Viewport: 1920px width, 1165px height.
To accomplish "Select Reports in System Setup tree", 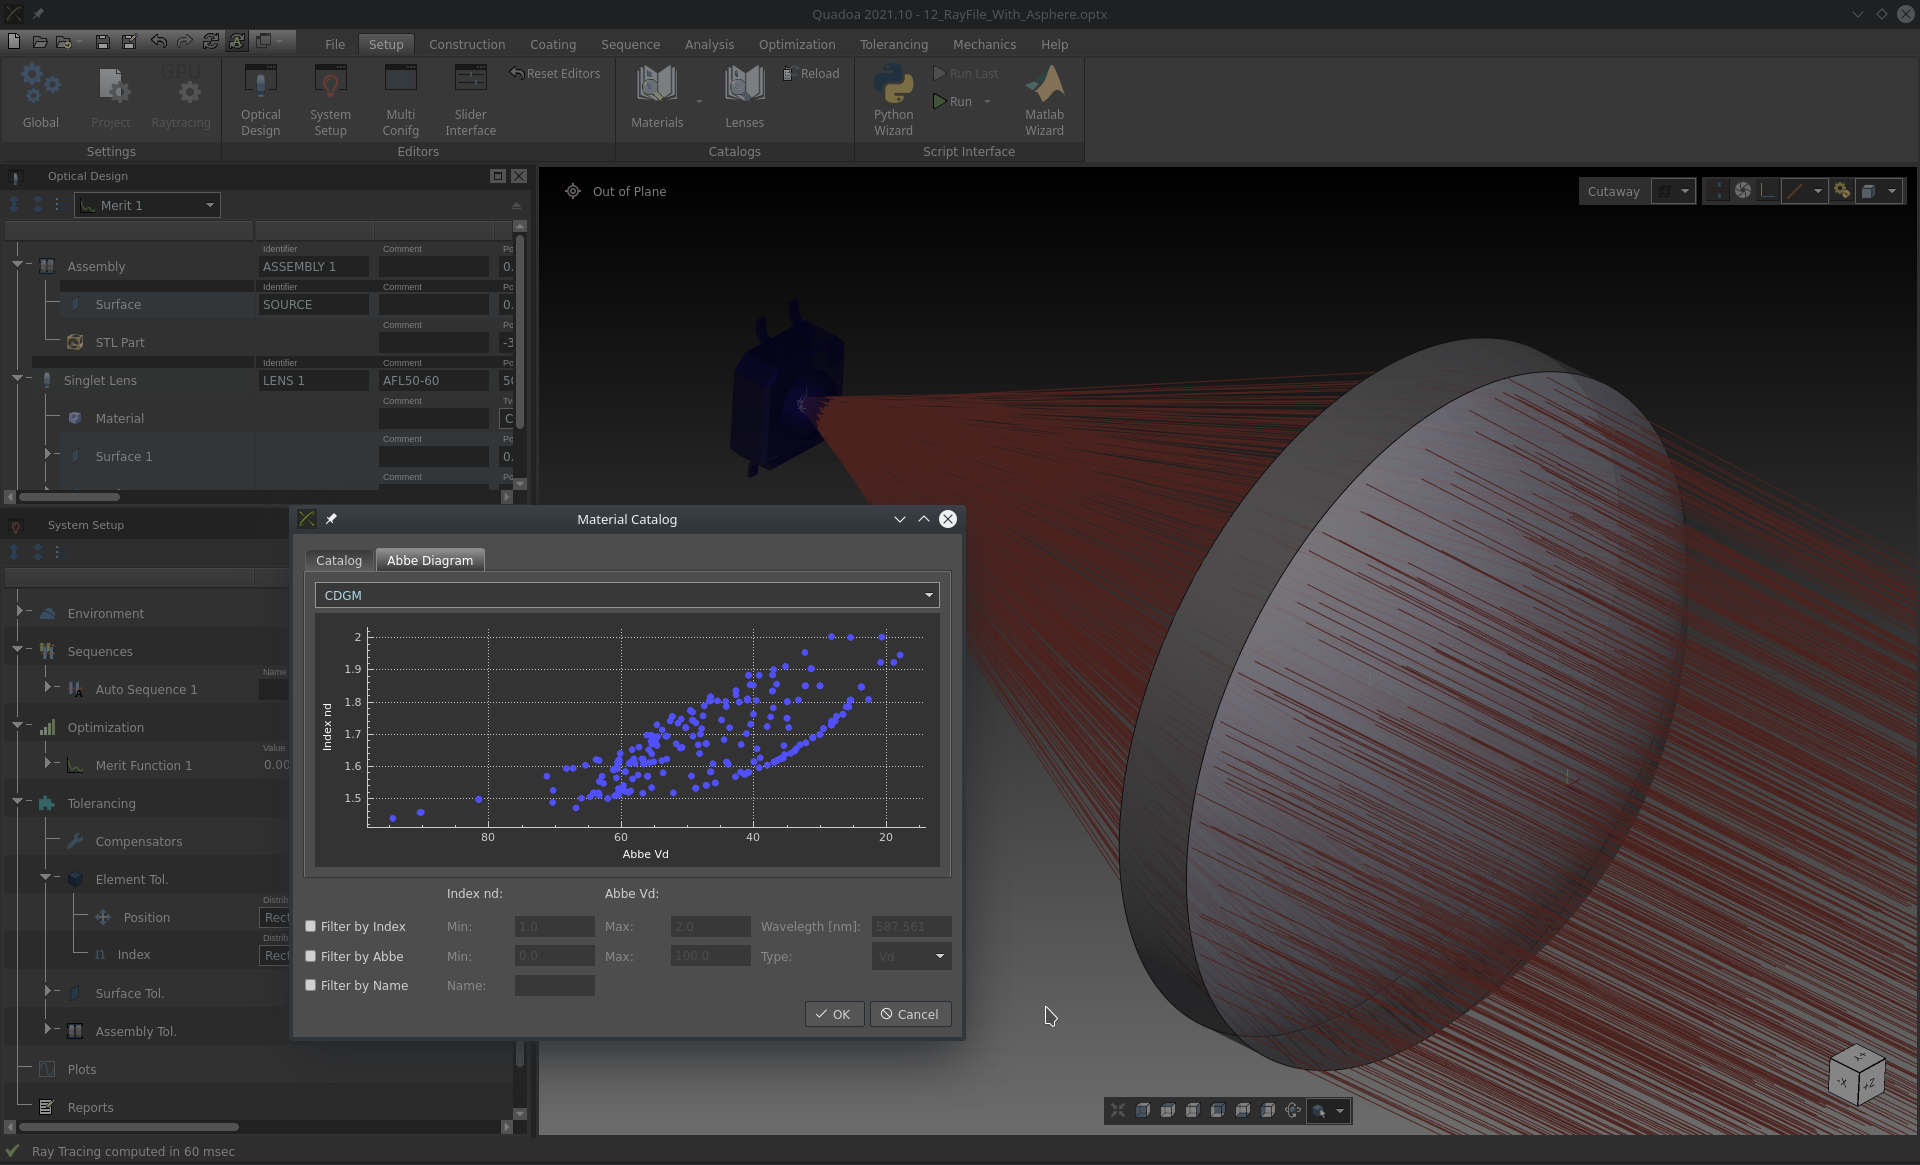I will coord(90,1107).
